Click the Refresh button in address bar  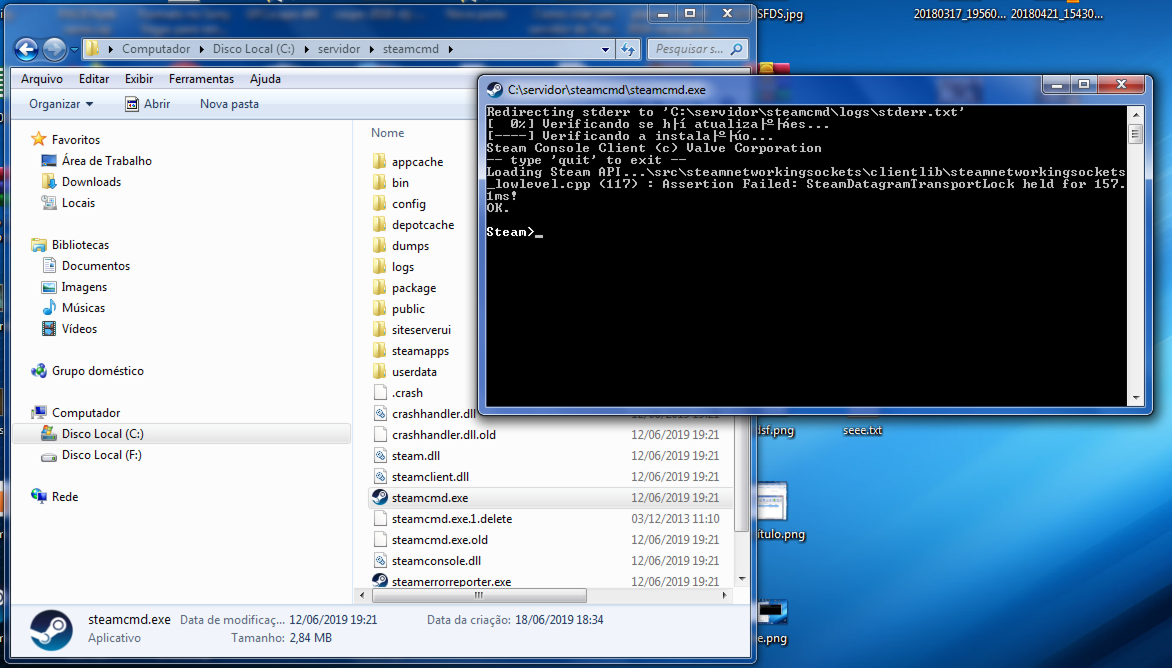[628, 49]
